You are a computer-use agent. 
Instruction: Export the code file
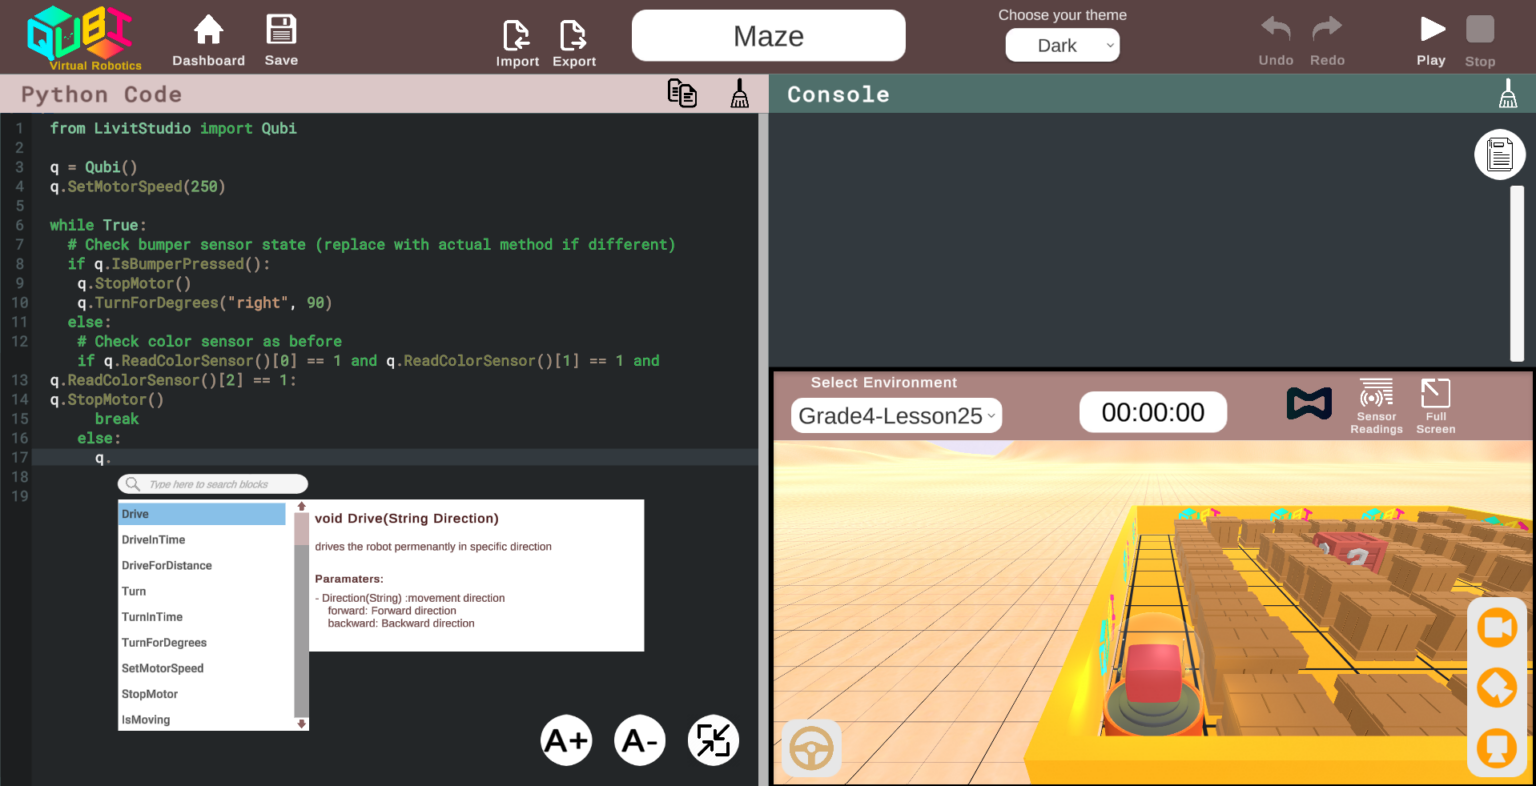574,44
